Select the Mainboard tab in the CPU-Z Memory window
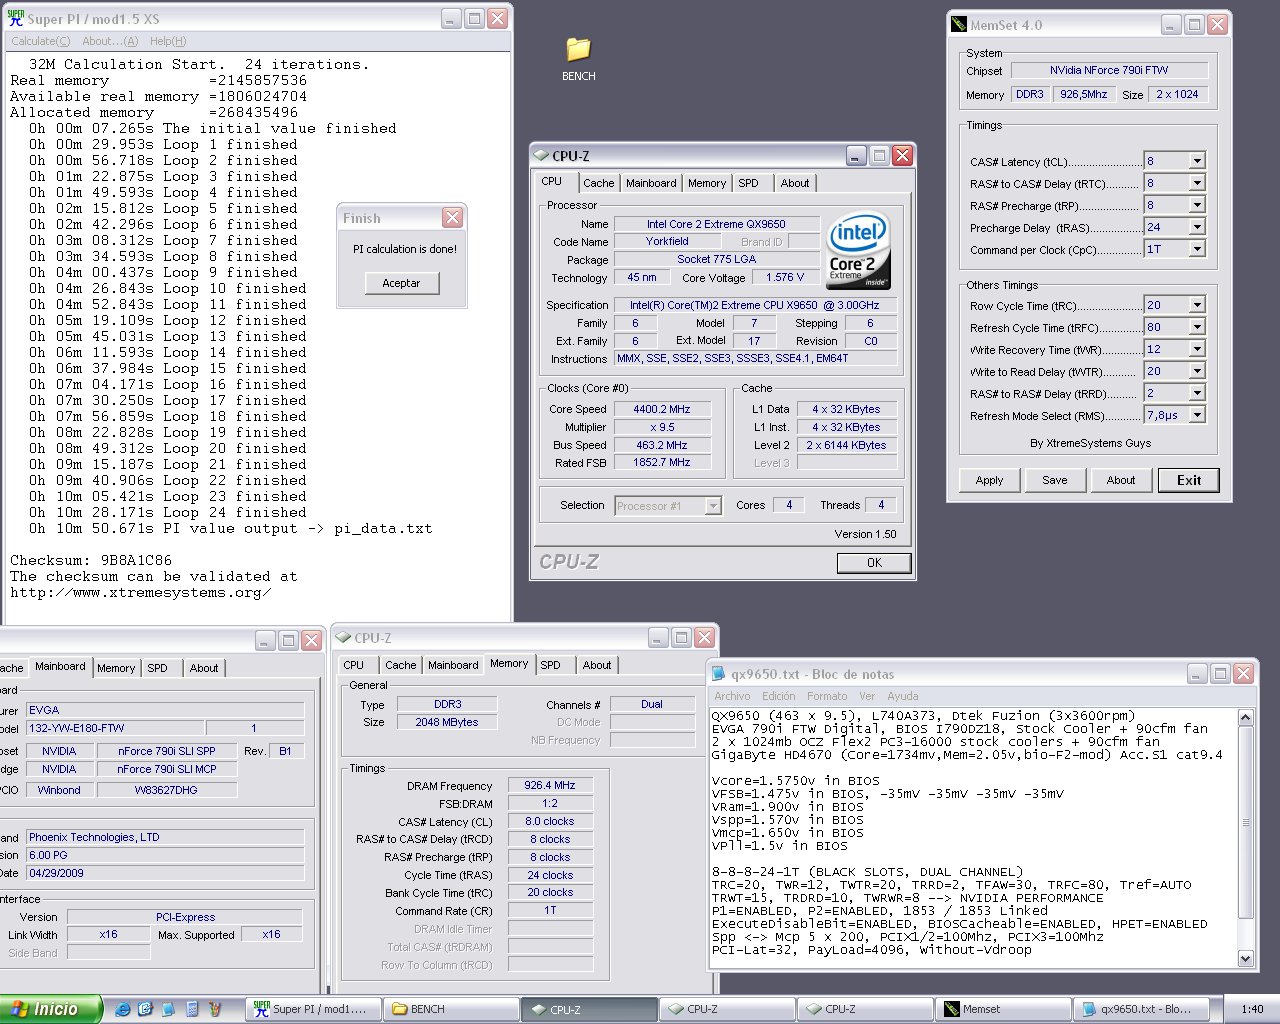Viewport: 1280px width, 1024px height. click(x=453, y=665)
